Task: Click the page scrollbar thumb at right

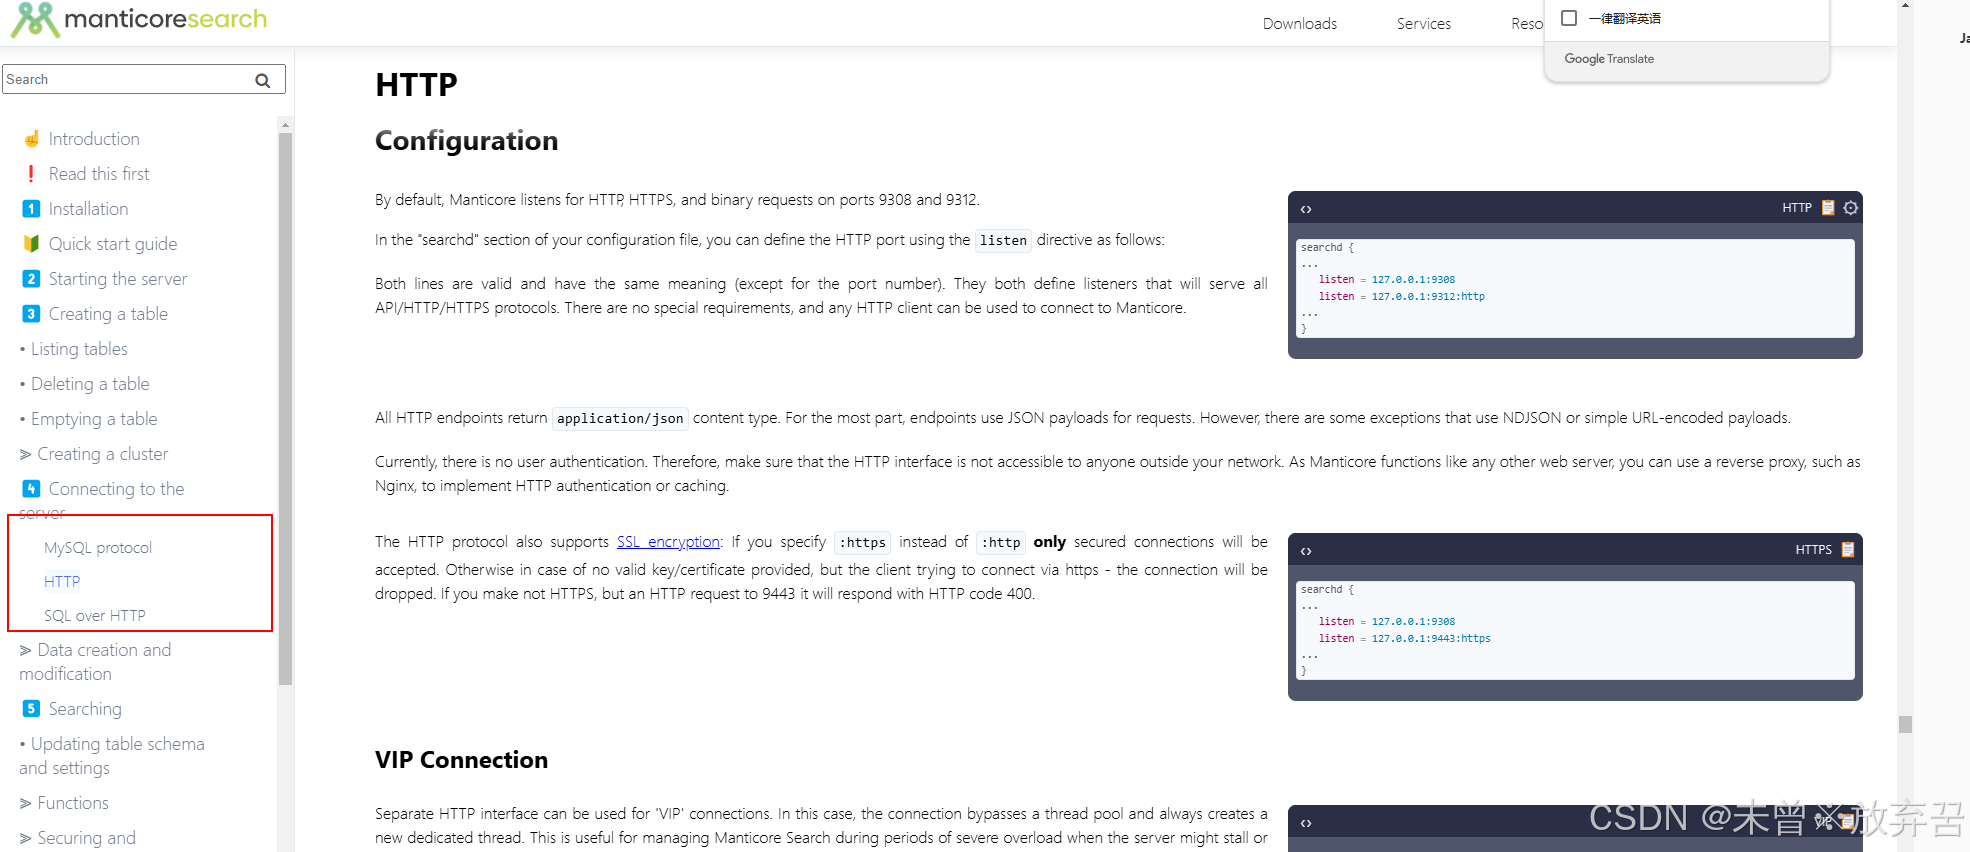Action: [x=1905, y=724]
